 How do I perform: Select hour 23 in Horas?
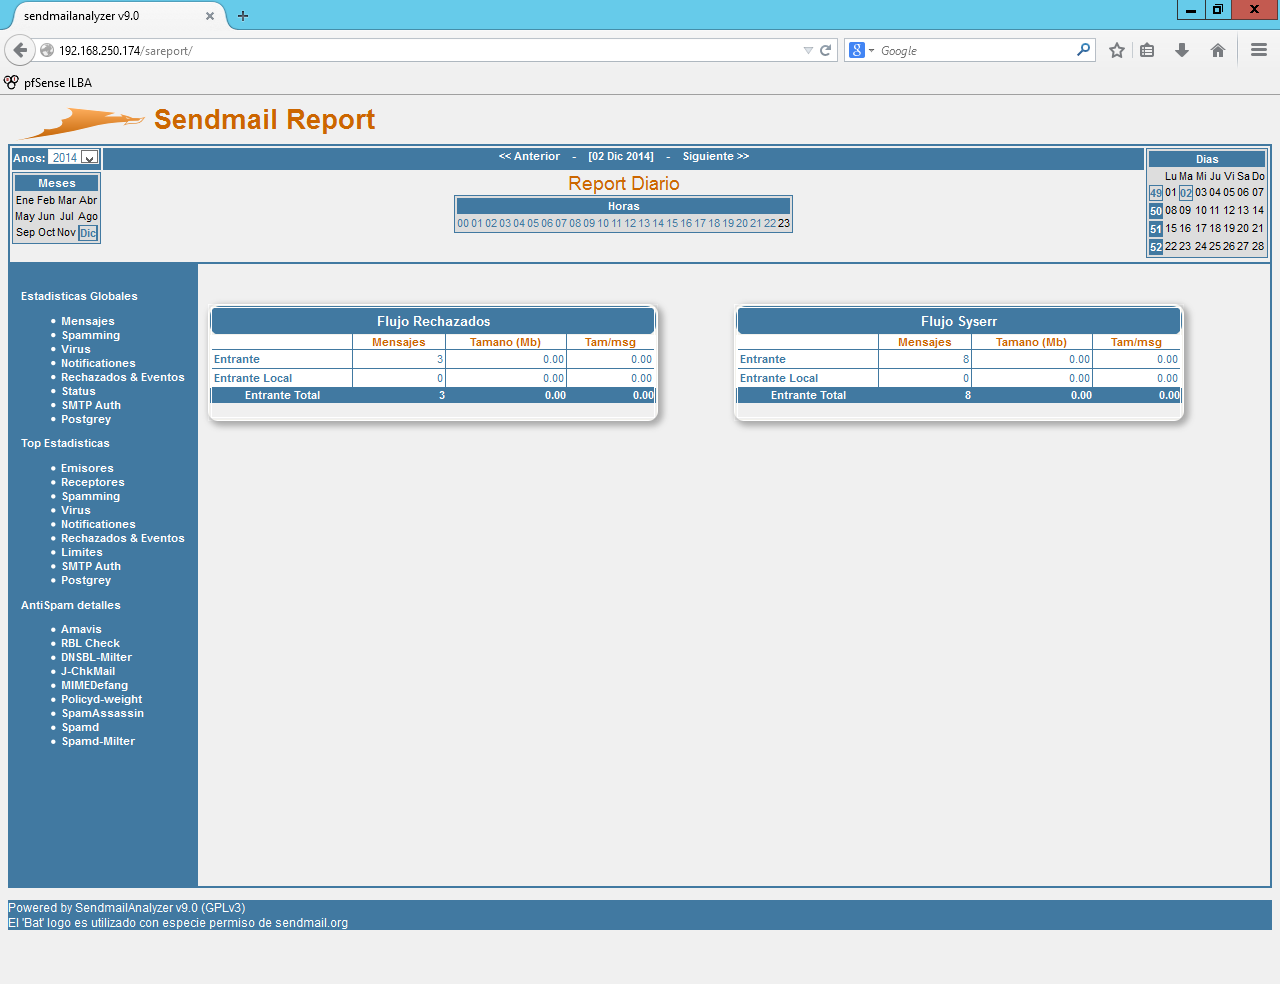point(784,223)
